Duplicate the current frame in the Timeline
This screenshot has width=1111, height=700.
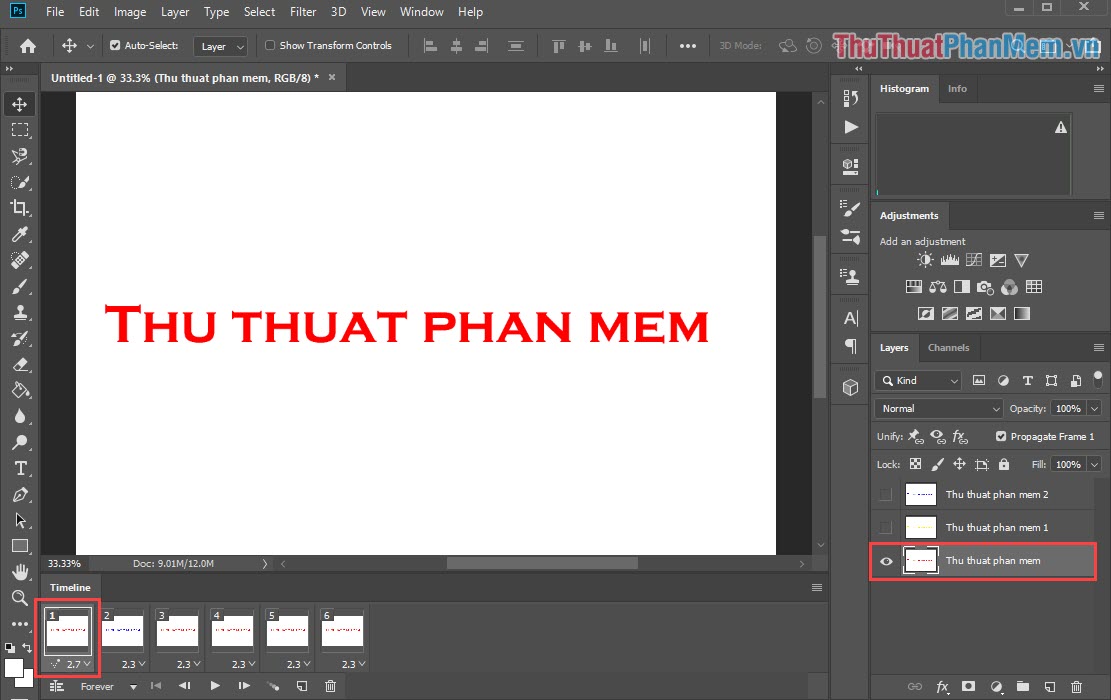click(301, 686)
